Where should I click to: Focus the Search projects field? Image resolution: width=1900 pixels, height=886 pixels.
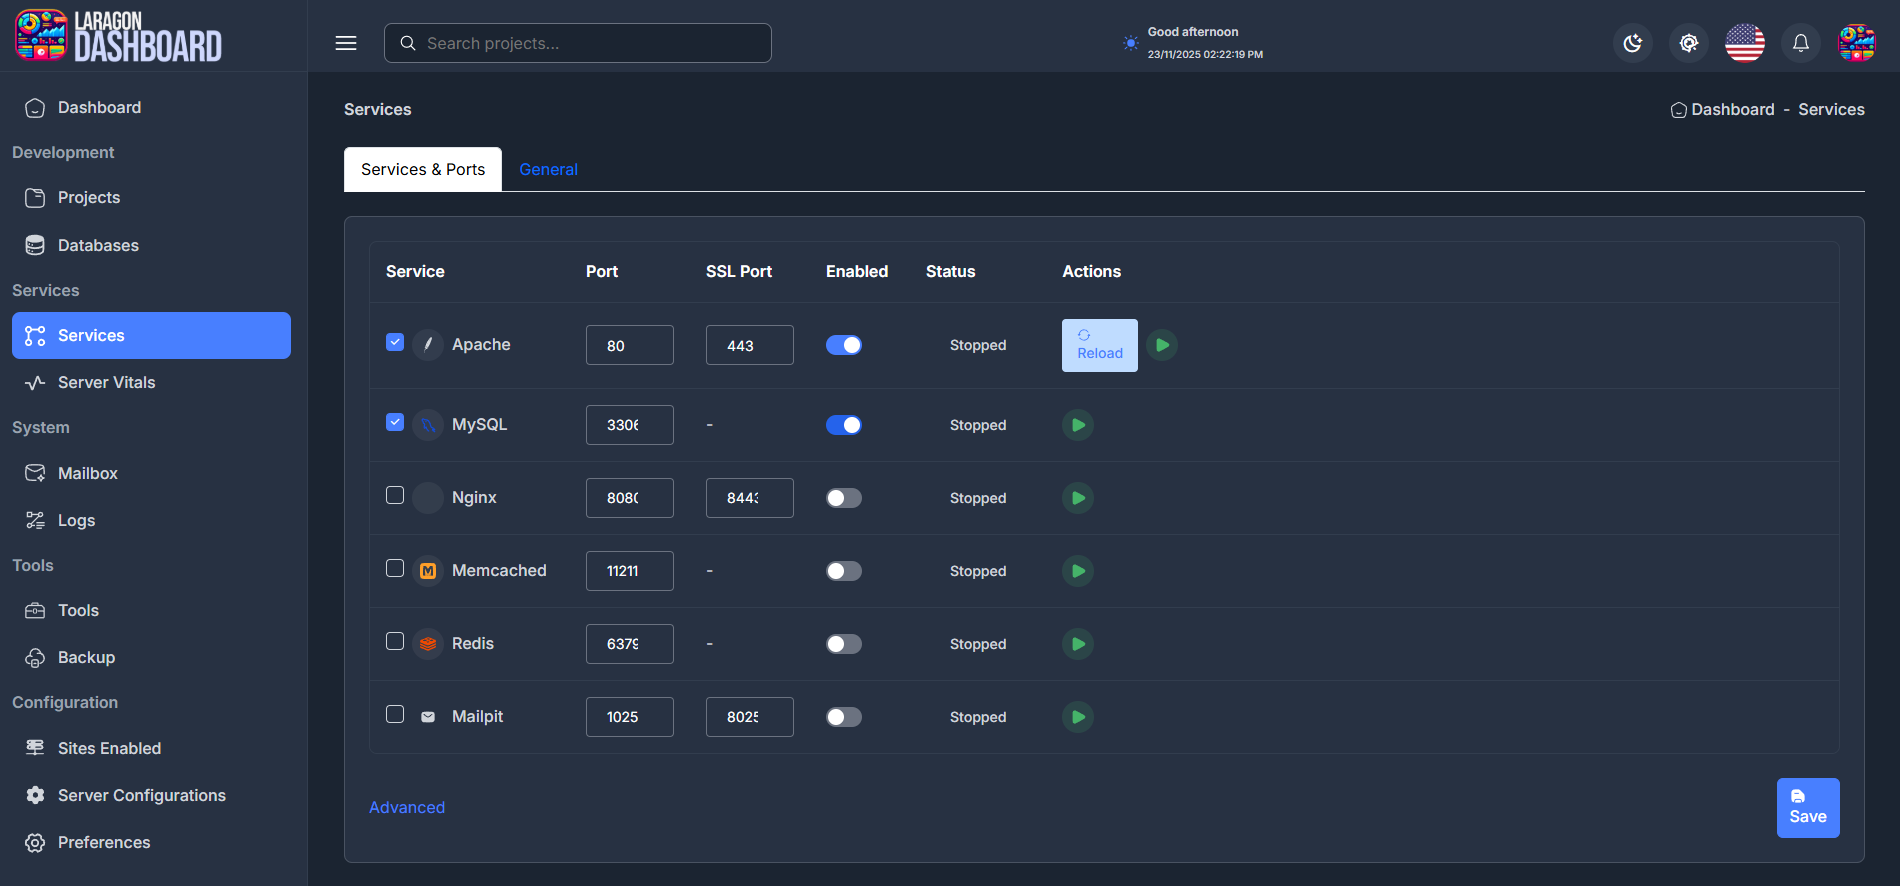(578, 43)
